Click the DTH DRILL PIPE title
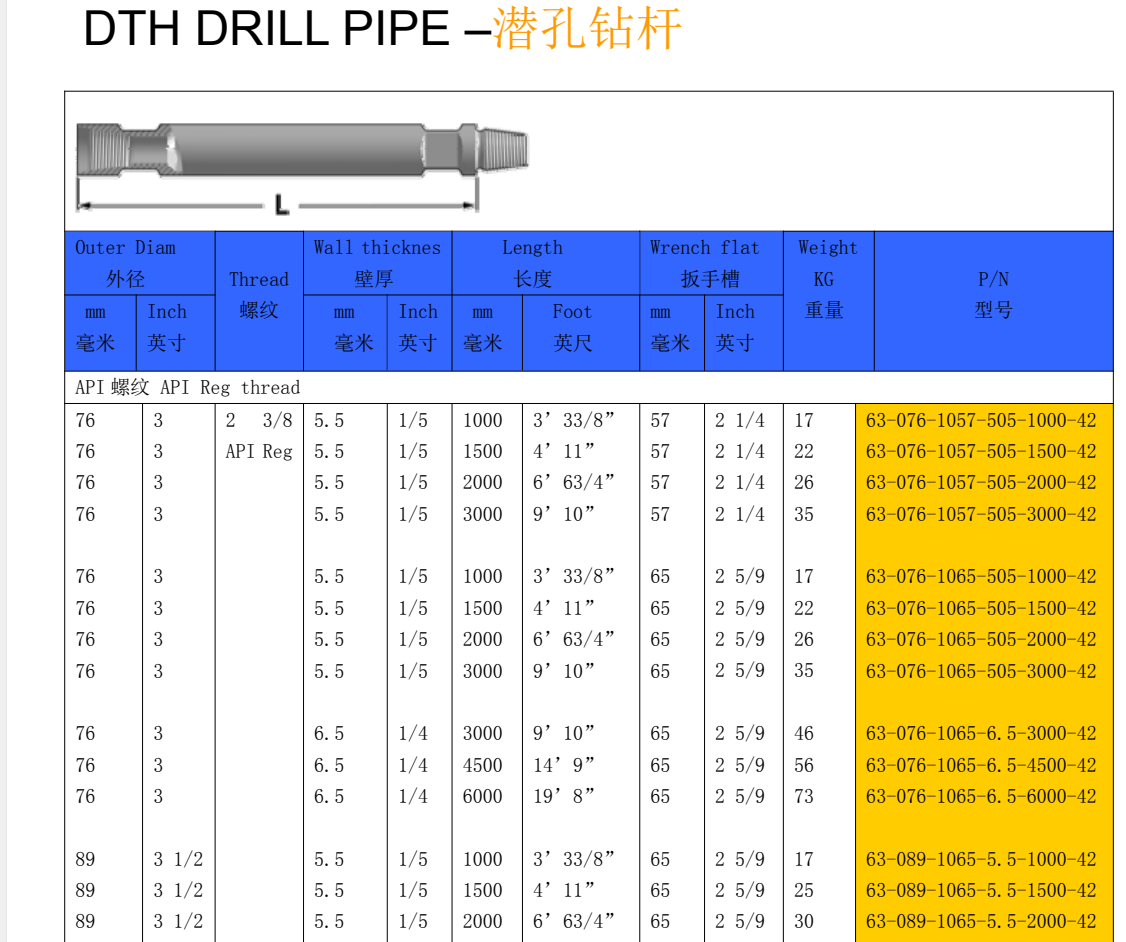This screenshot has width=1126, height=942. pos(382,29)
